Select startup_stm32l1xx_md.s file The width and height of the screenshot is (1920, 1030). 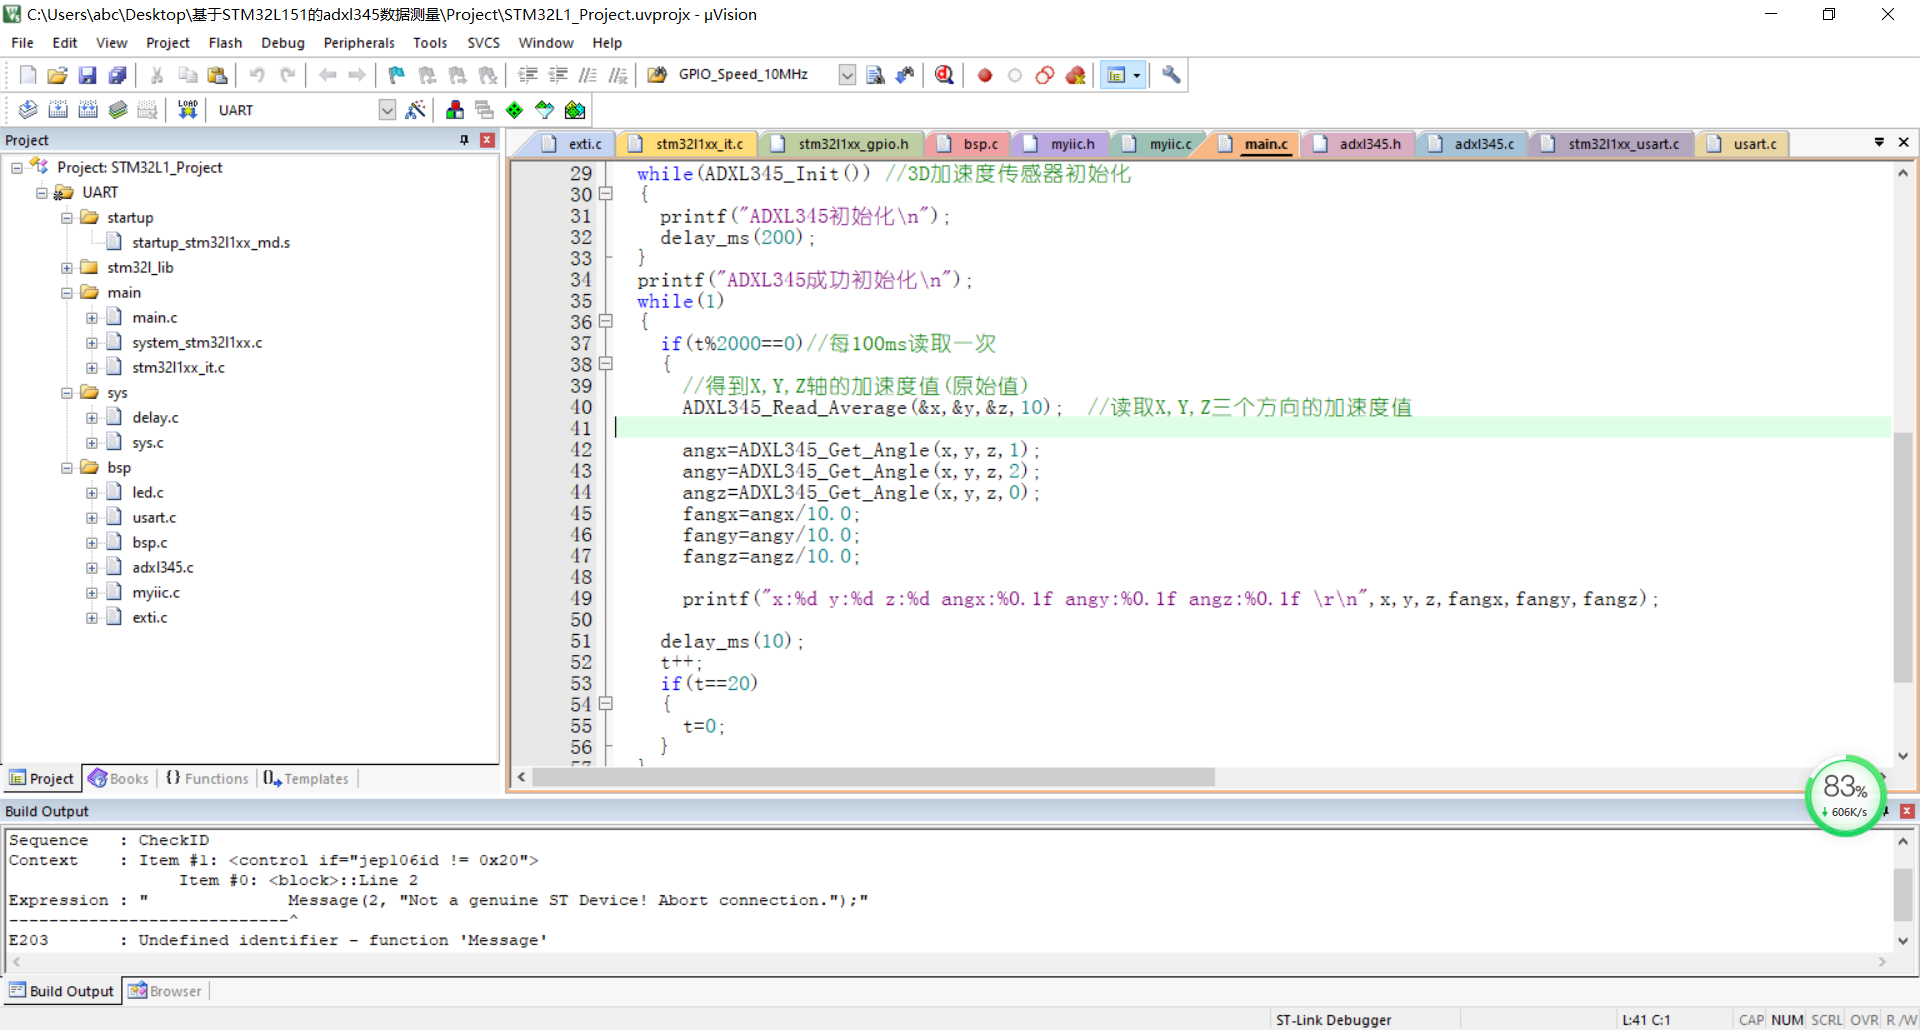211,243
